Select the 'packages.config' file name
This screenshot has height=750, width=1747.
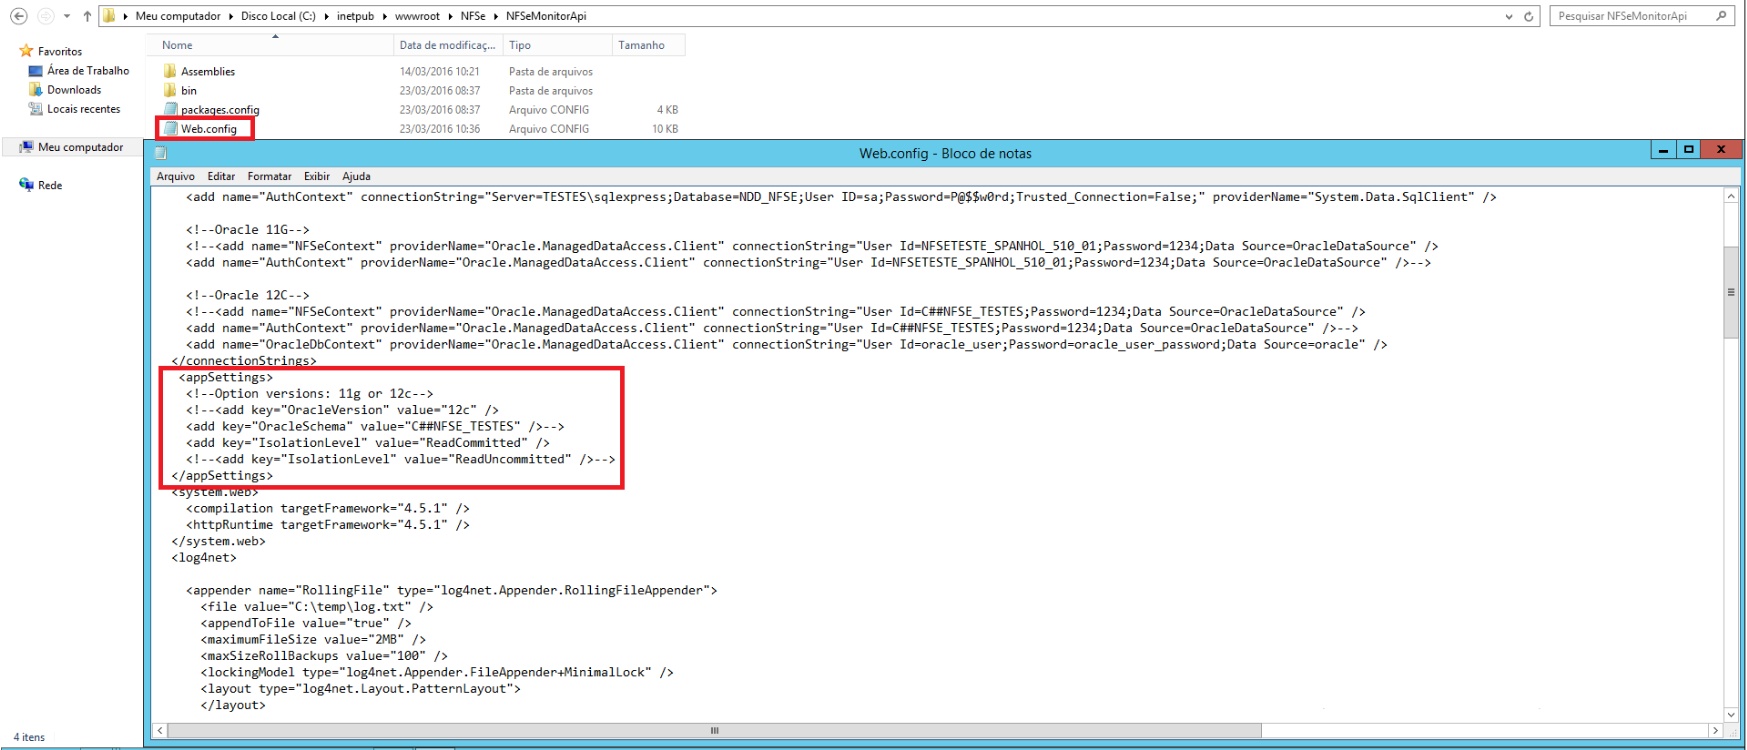pos(220,110)
